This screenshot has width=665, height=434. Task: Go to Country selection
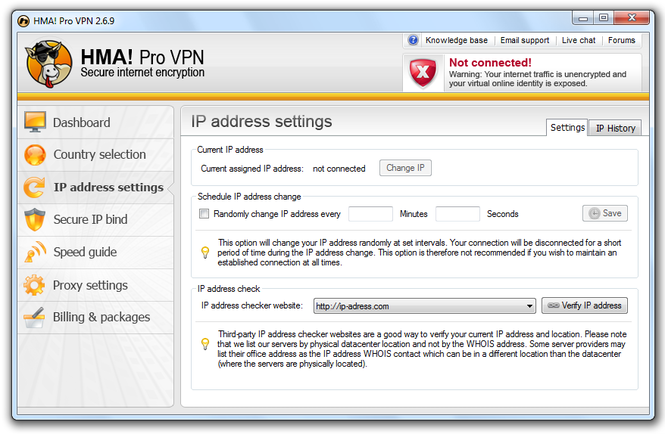click(96, 155)
